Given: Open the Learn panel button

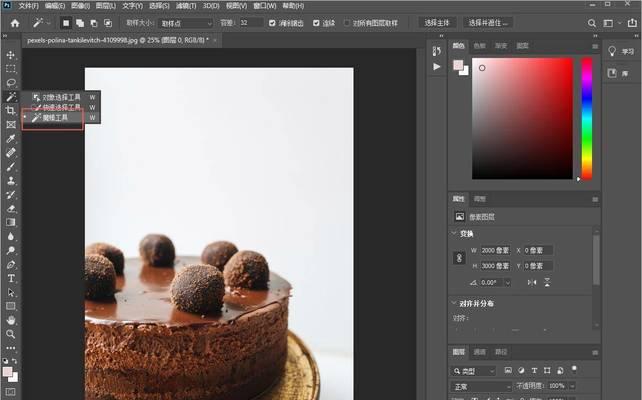Looking at the screenshot, I should click(620, 51).
